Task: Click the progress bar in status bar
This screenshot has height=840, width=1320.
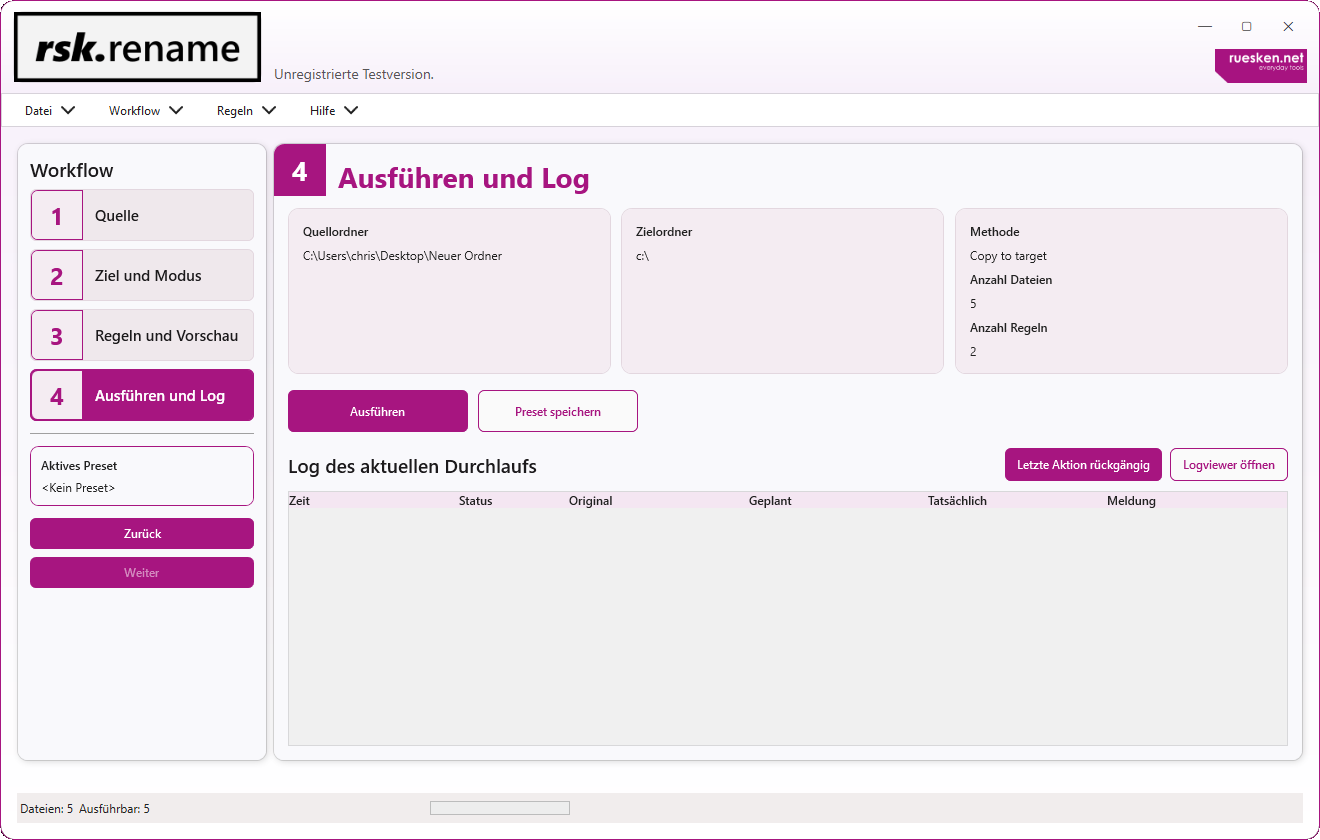Action: (499, 808)
